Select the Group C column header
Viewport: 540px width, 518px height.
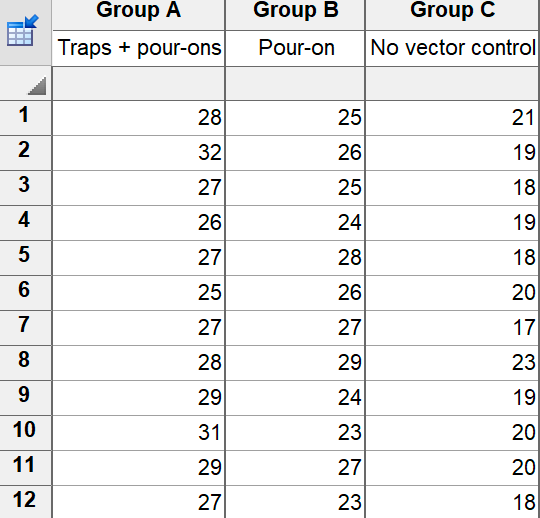pos(452,10)
